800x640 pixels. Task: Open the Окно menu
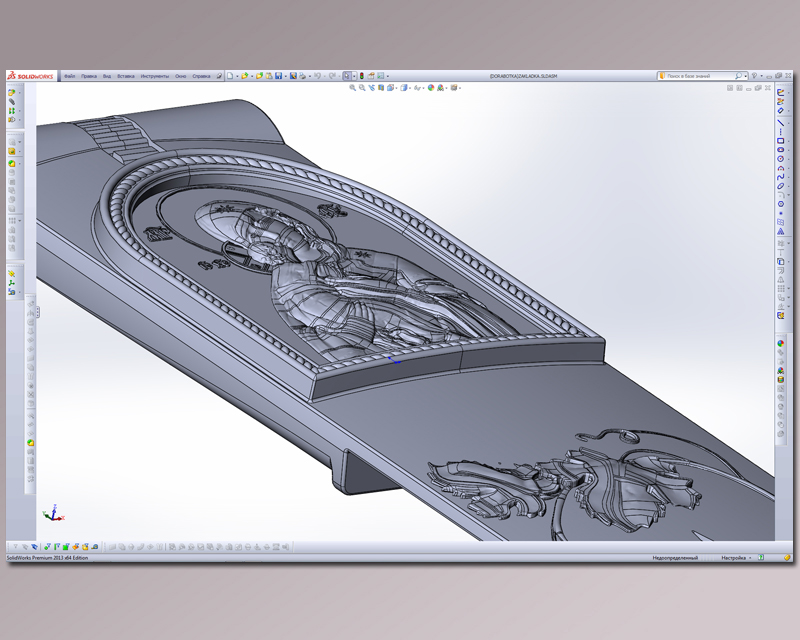pos(181,76)
